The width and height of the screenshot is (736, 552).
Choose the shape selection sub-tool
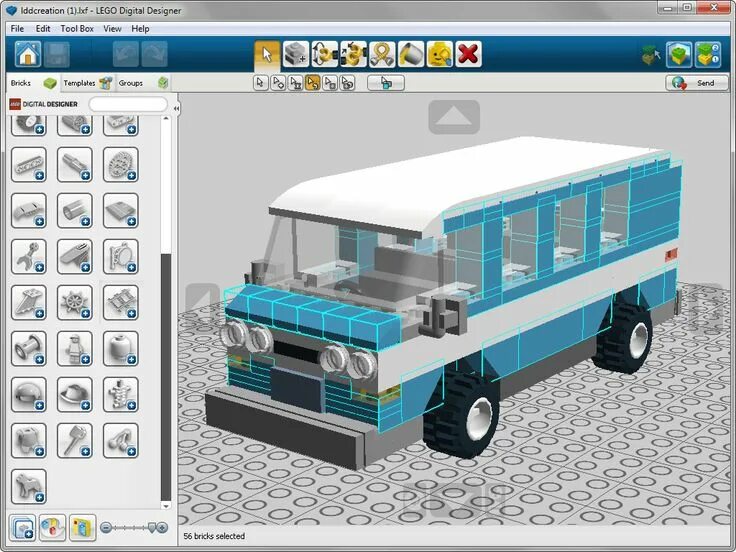[x=330, y=83]
